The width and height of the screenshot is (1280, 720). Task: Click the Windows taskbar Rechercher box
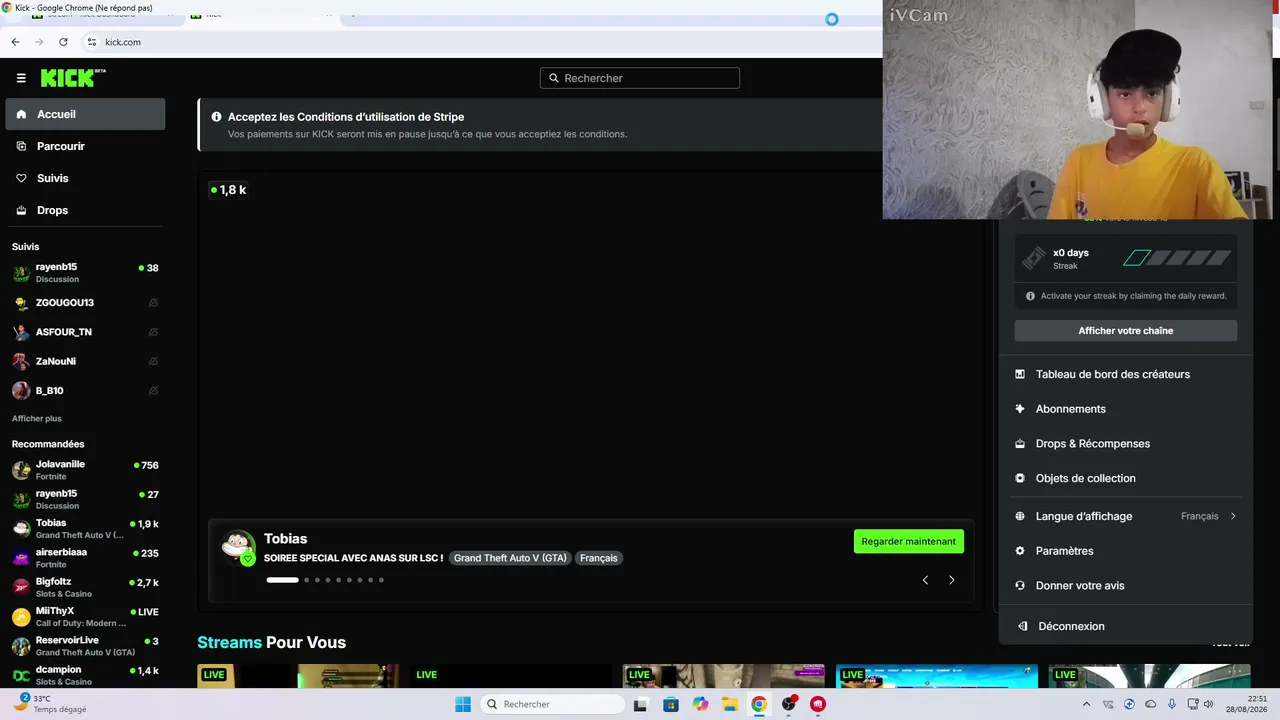point(552,704)
